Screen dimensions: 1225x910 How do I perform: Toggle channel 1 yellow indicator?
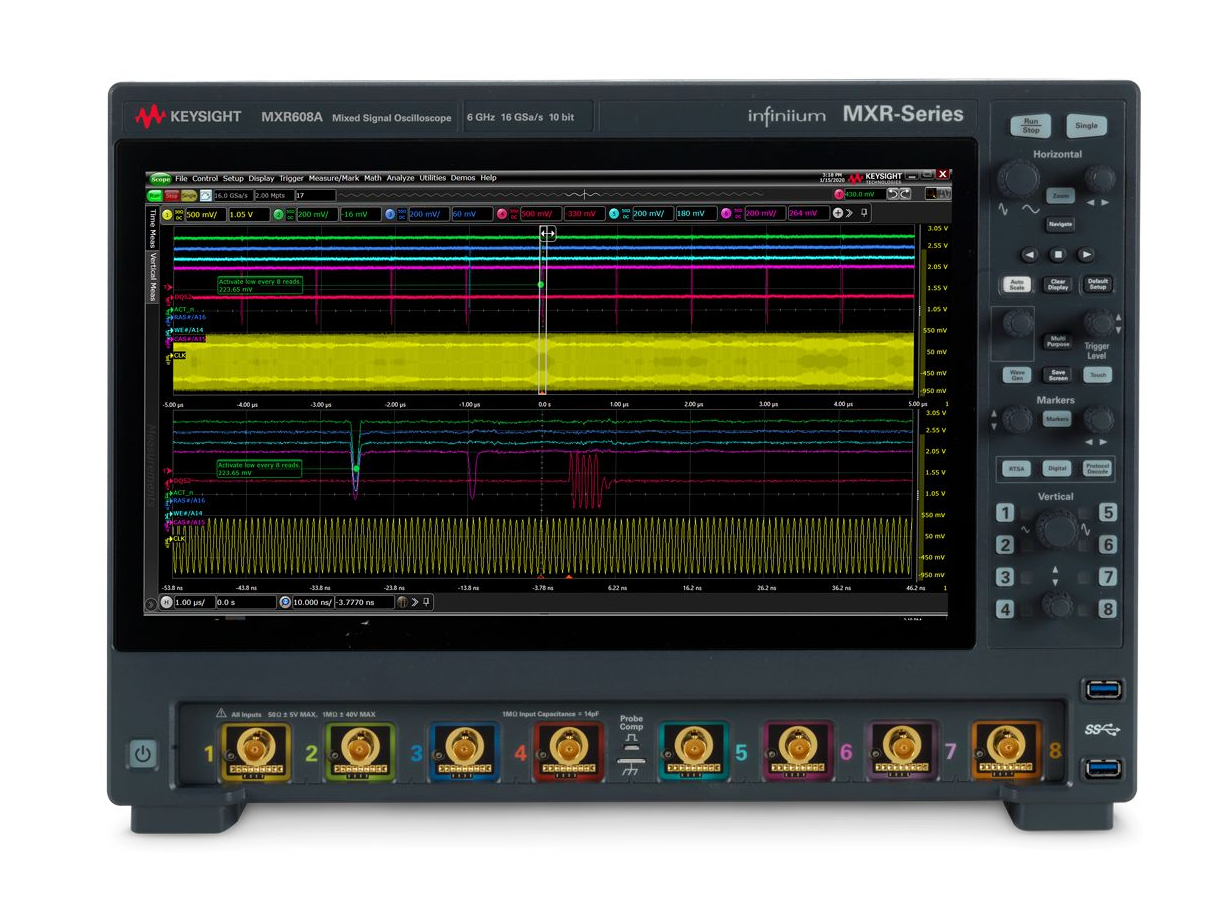coord(166,214)
